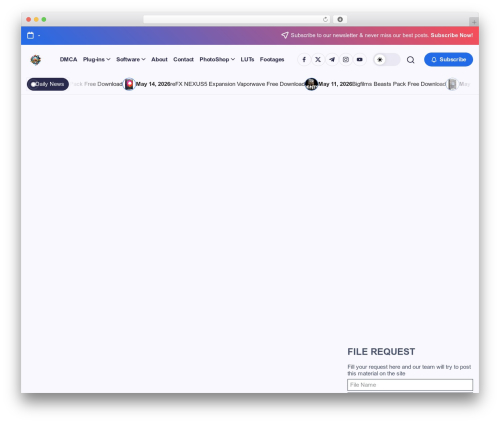
Task: Open the Footages menu item
Action: tap(272, 59)
